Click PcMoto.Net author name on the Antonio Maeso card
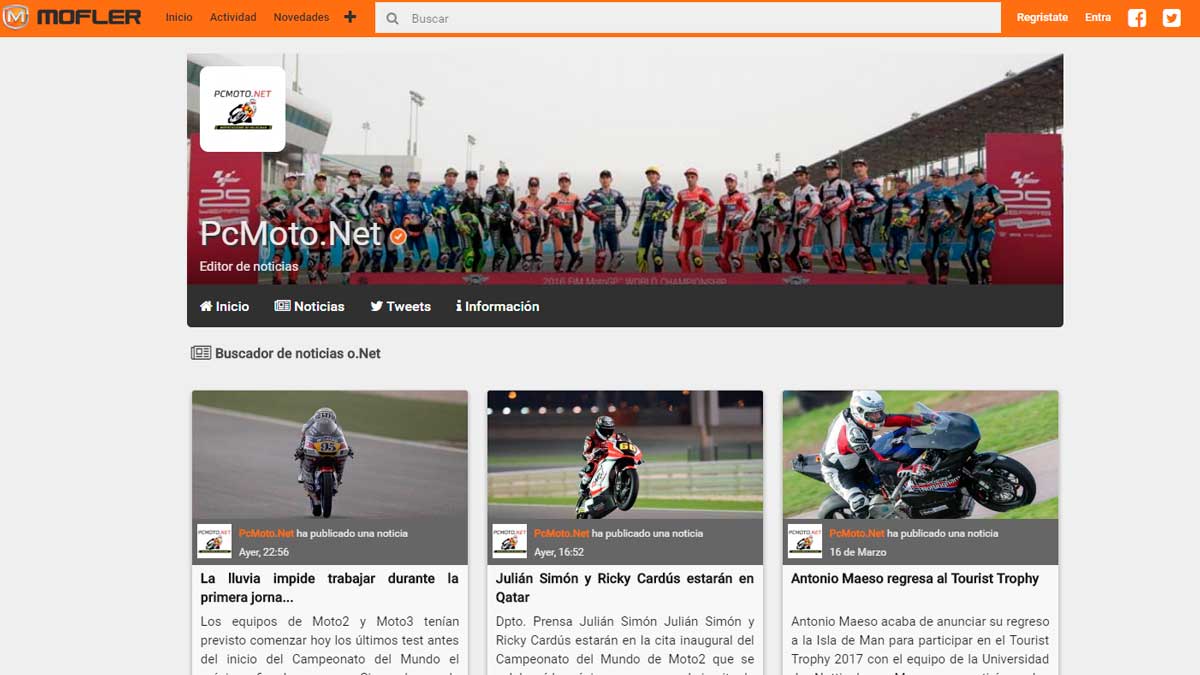 [x=857, y=533]
